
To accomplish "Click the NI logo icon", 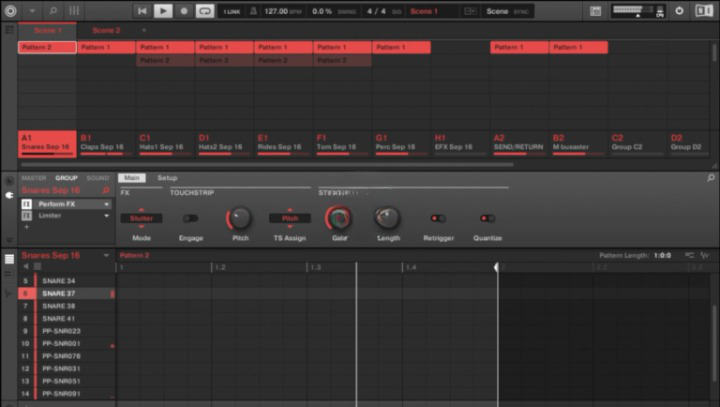I will point(704,11).
